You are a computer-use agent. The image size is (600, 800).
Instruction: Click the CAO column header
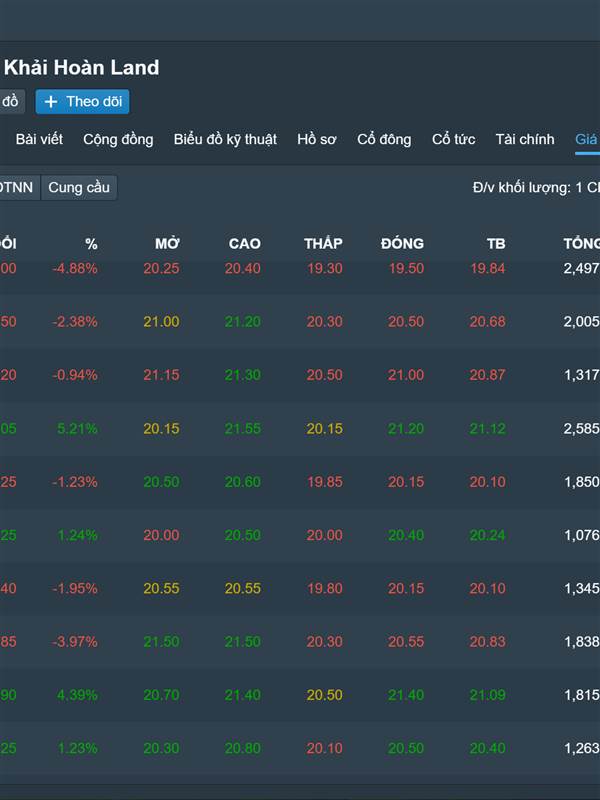(244, 244)
